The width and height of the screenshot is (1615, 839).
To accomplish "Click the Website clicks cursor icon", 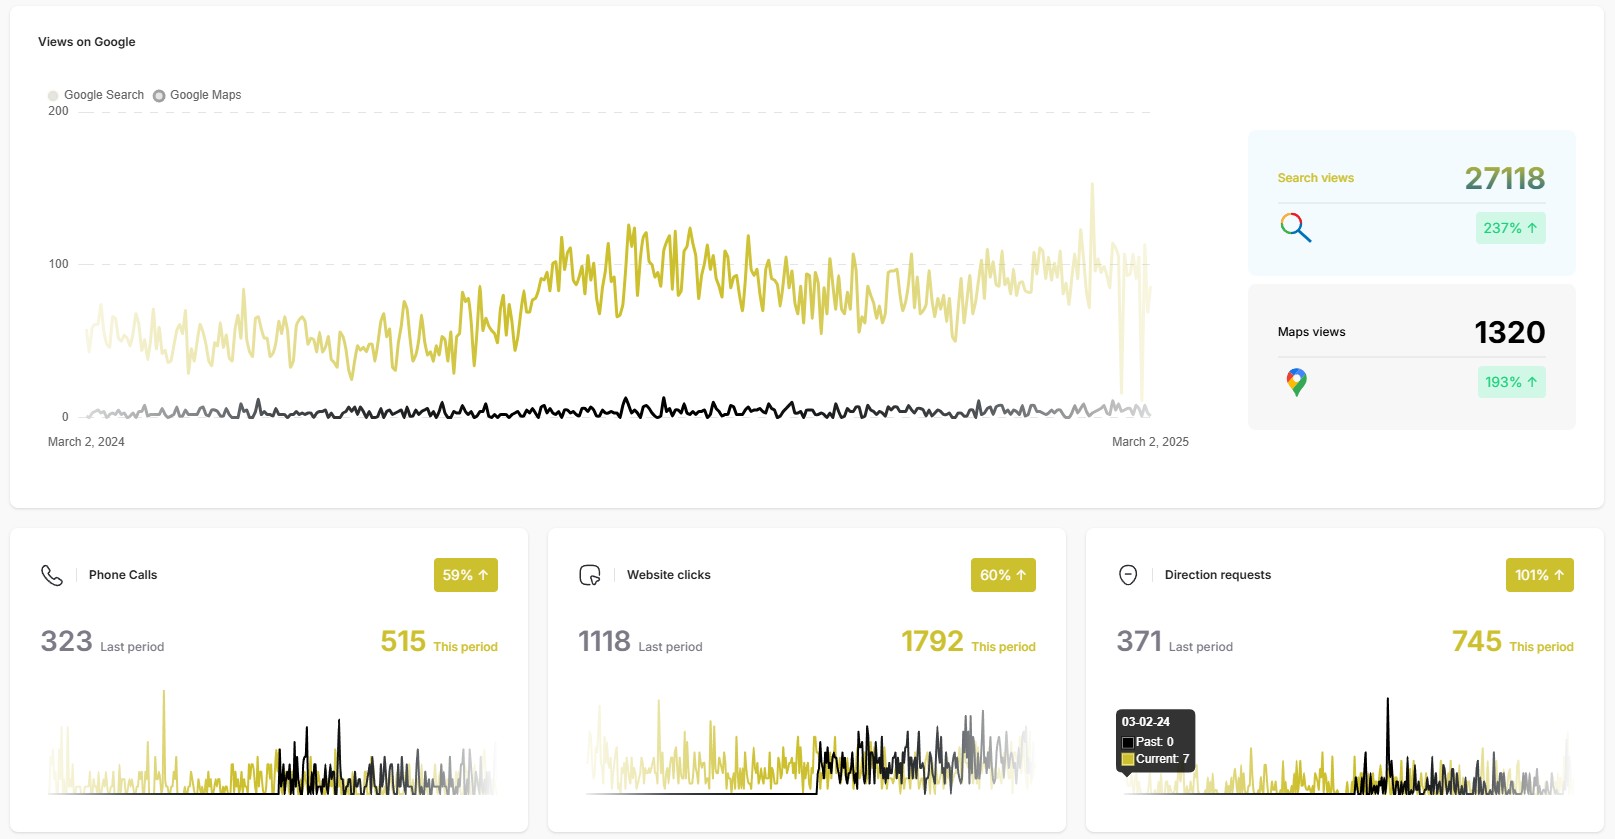I will point(590,575).
